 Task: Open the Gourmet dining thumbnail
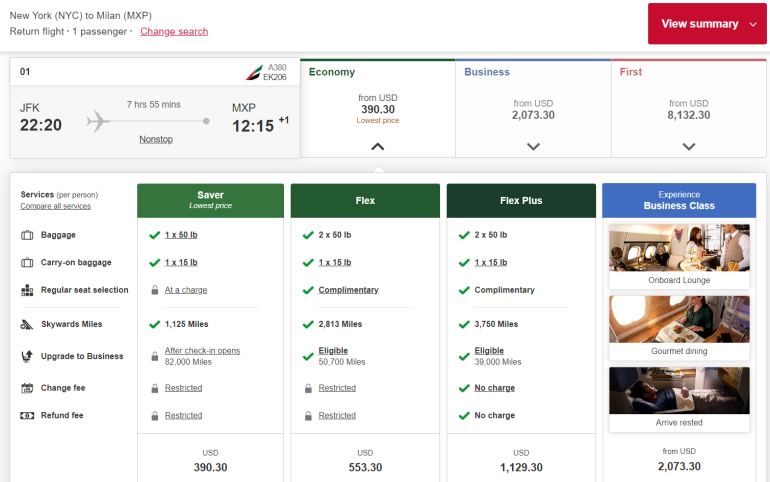679,325
